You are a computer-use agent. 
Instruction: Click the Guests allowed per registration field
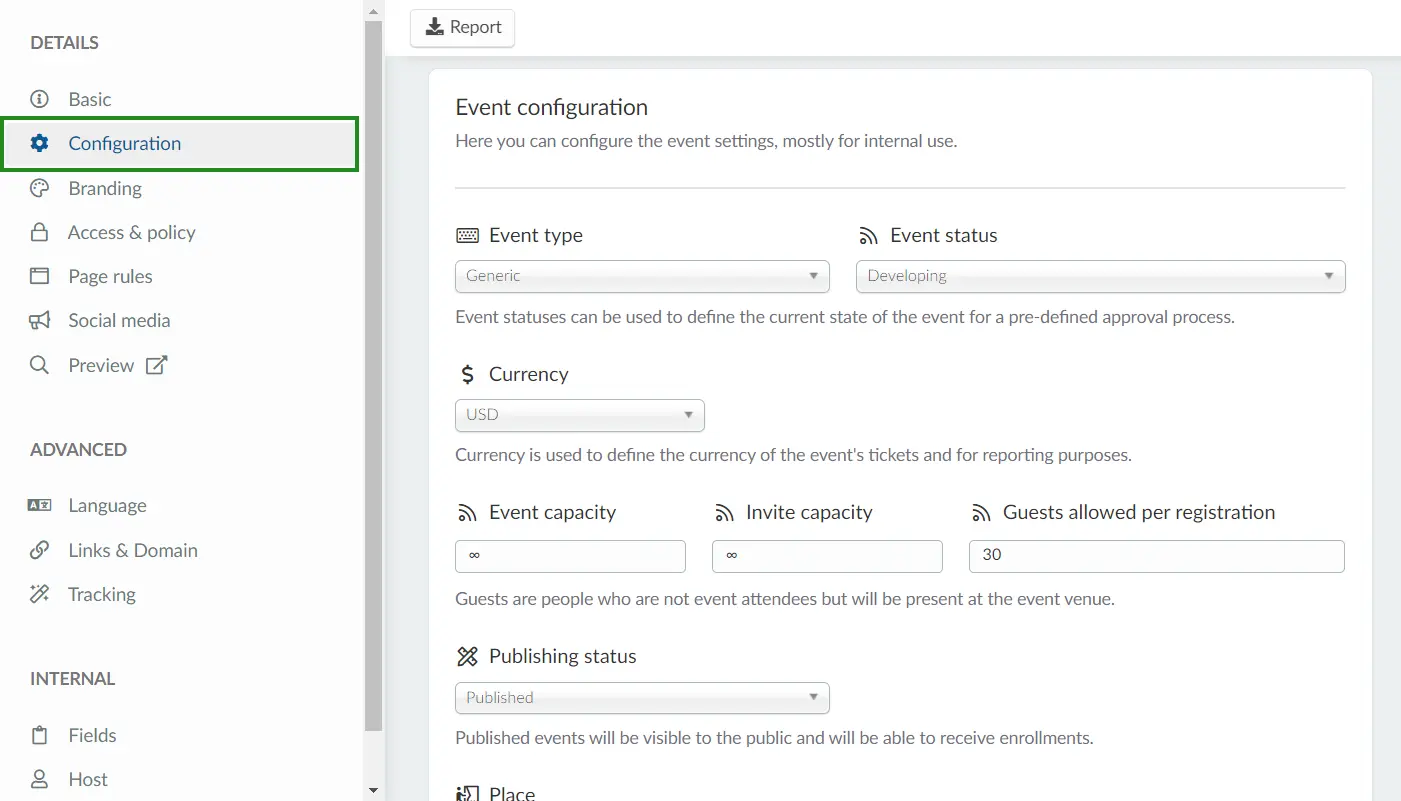pyautogui.click(x=1157, y=556)
